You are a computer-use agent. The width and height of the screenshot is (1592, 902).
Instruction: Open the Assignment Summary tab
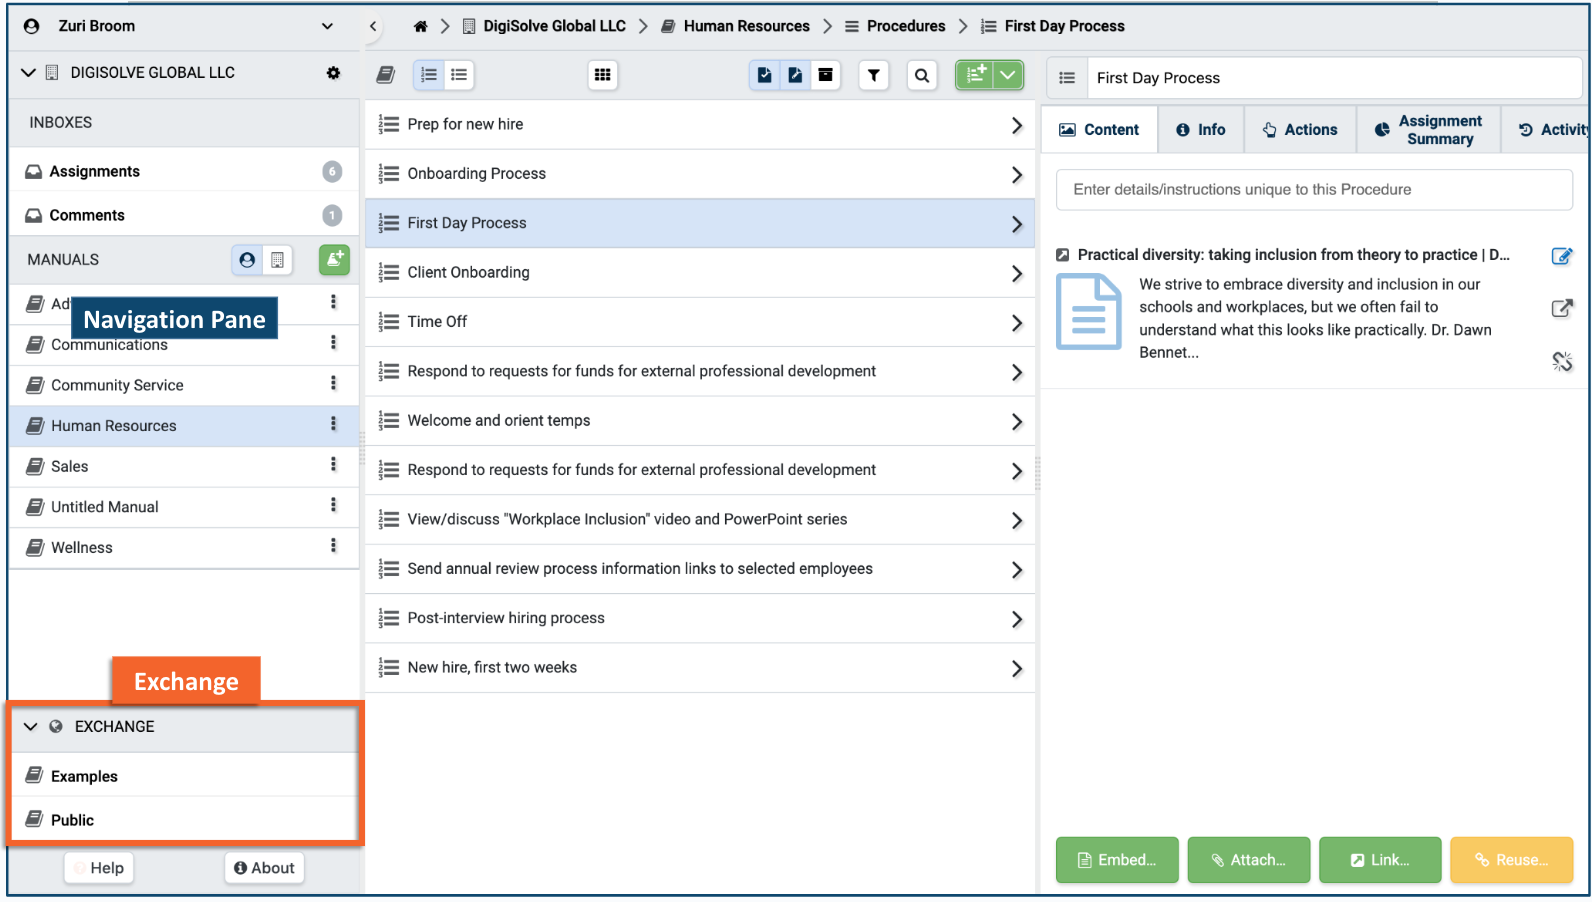1428,130
